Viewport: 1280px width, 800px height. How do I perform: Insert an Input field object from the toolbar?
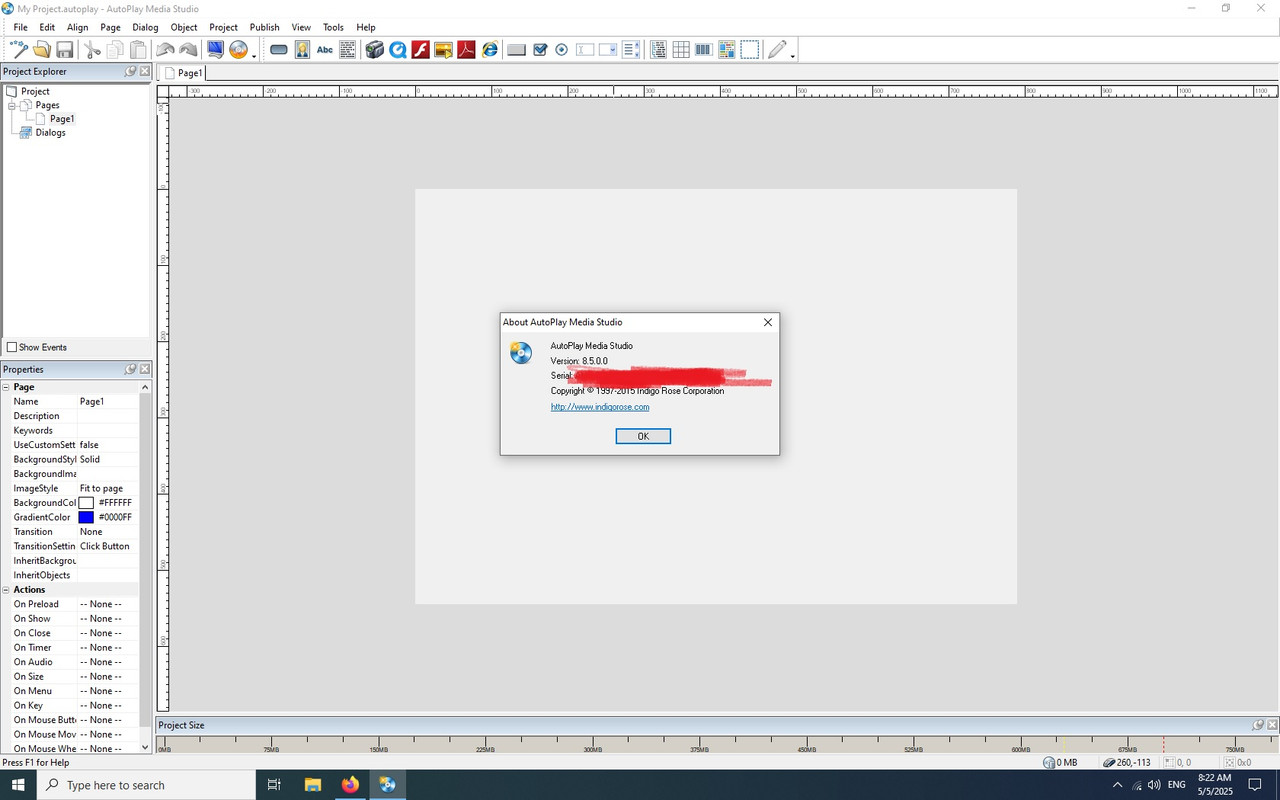[585, 50]
